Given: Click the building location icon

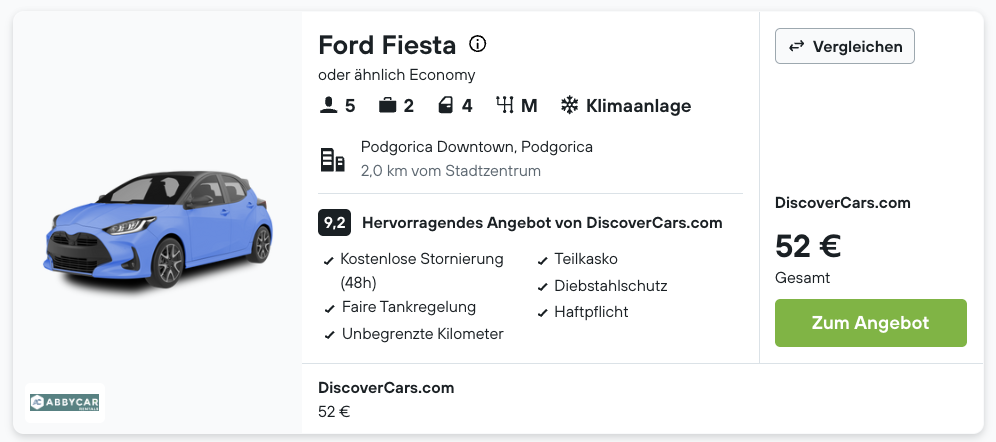Looking at the screenshot, I should 332,160.
